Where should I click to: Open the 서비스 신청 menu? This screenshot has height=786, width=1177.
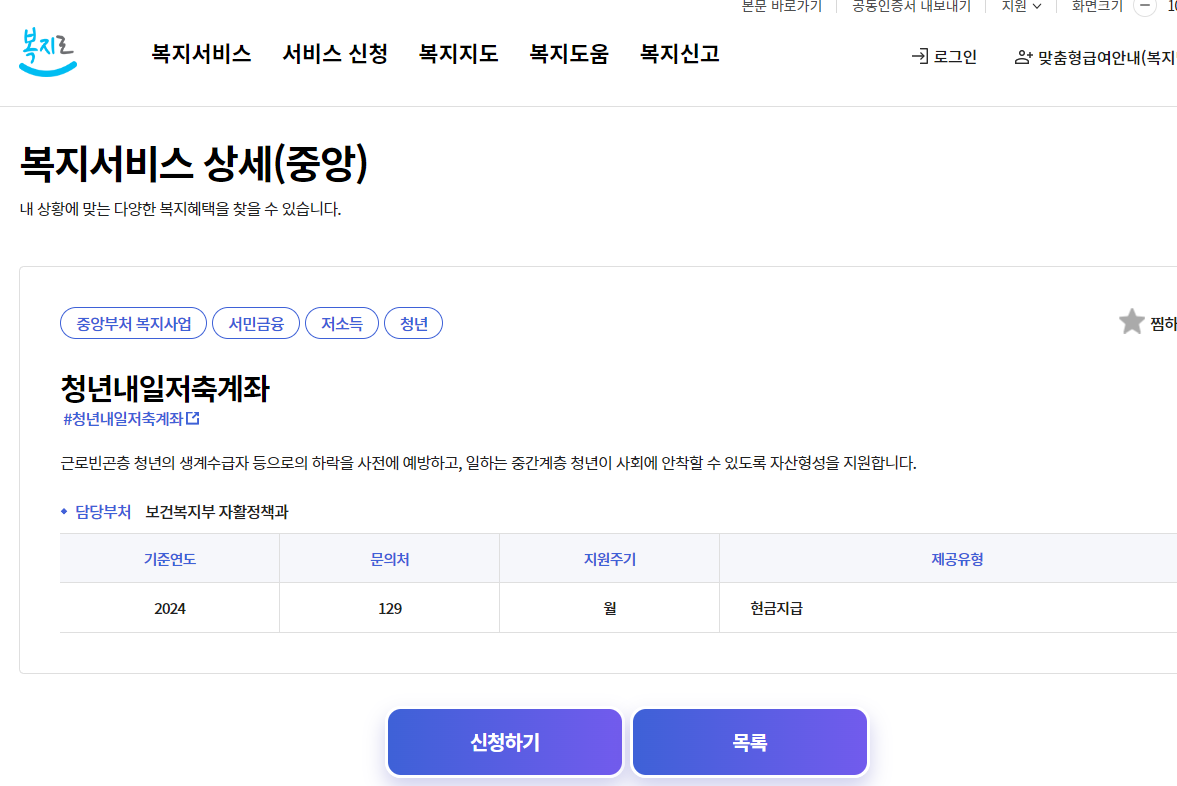coord(335,53)
